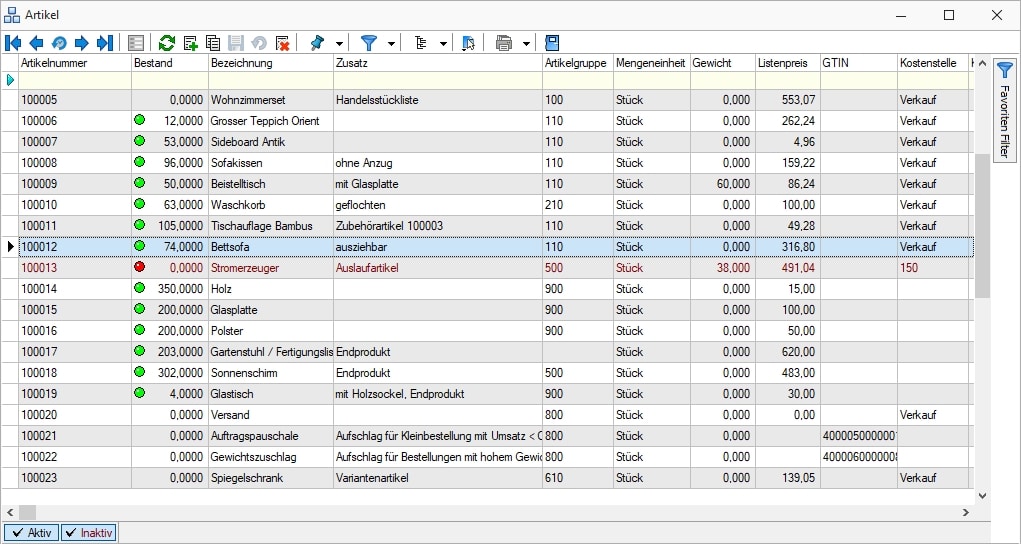Image resolution: width=1021 pixels, height=544 pixels.
Task: Jump to first record arrow icon
Action: coord(13,43)
